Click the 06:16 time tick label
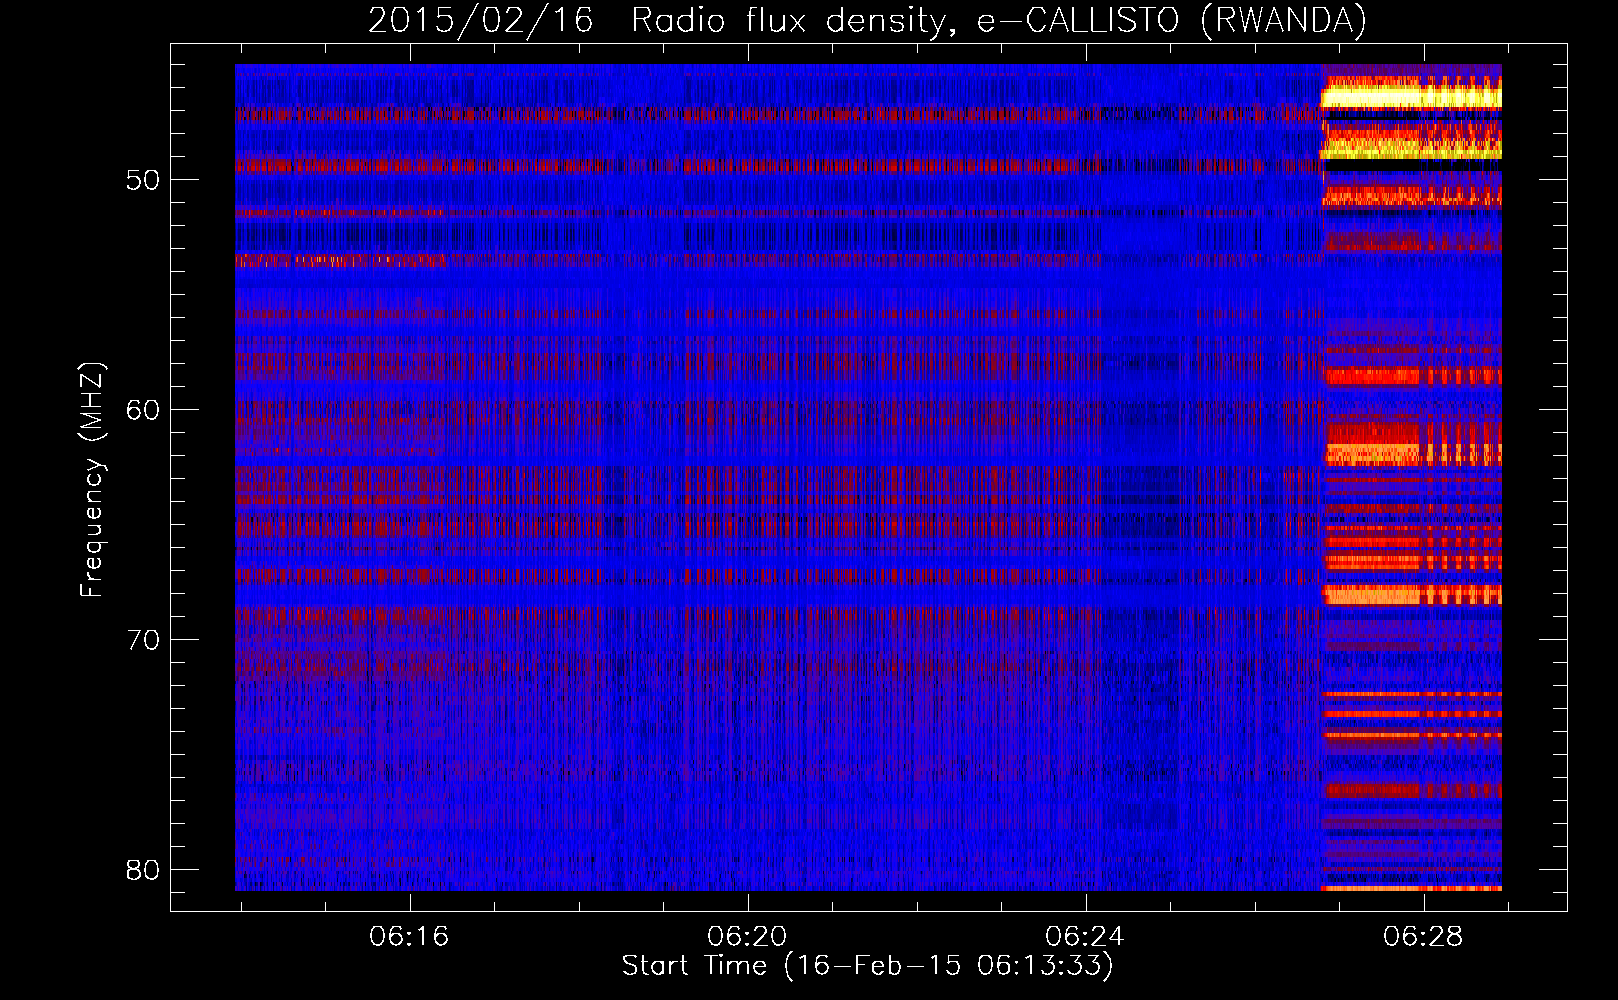This screenshot has height=1000, width=1618. click(x=409, y=937)
